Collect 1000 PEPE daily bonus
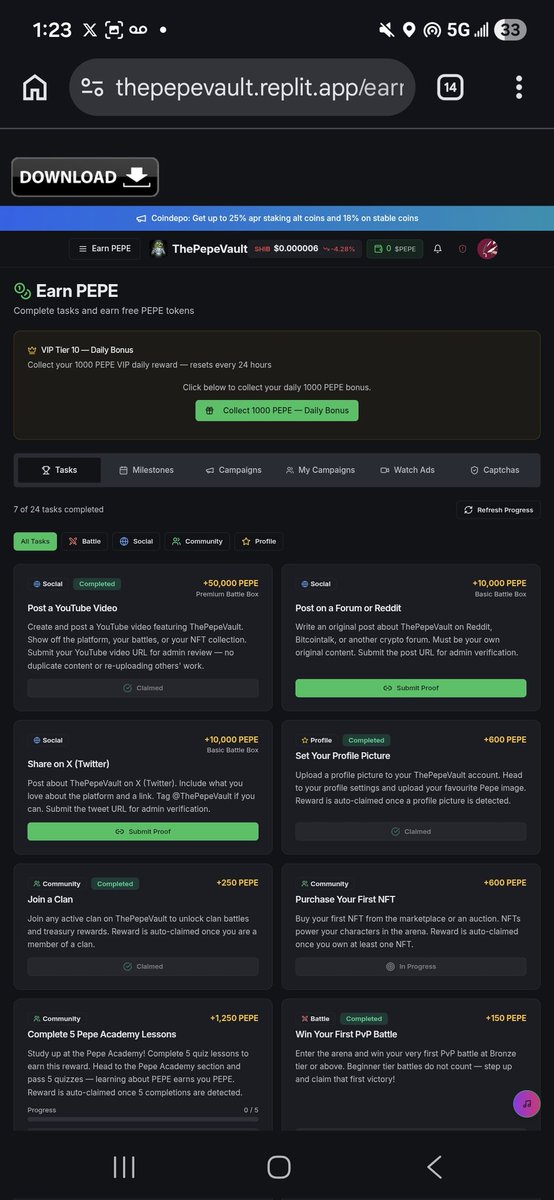The width and height of the screenshot is (554, 1200). (277, 410)
